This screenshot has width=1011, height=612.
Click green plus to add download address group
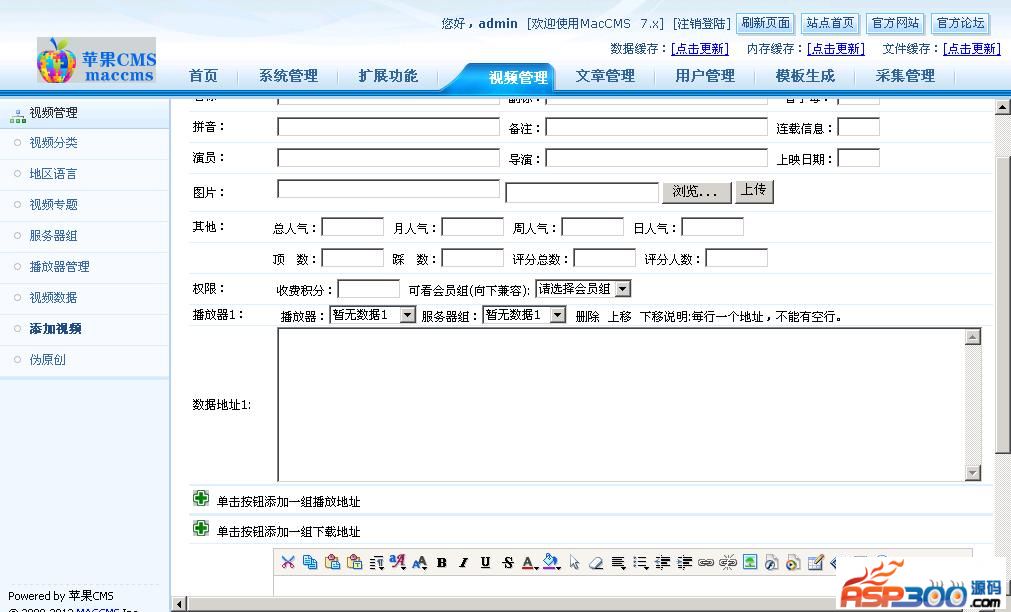point(201,529)
